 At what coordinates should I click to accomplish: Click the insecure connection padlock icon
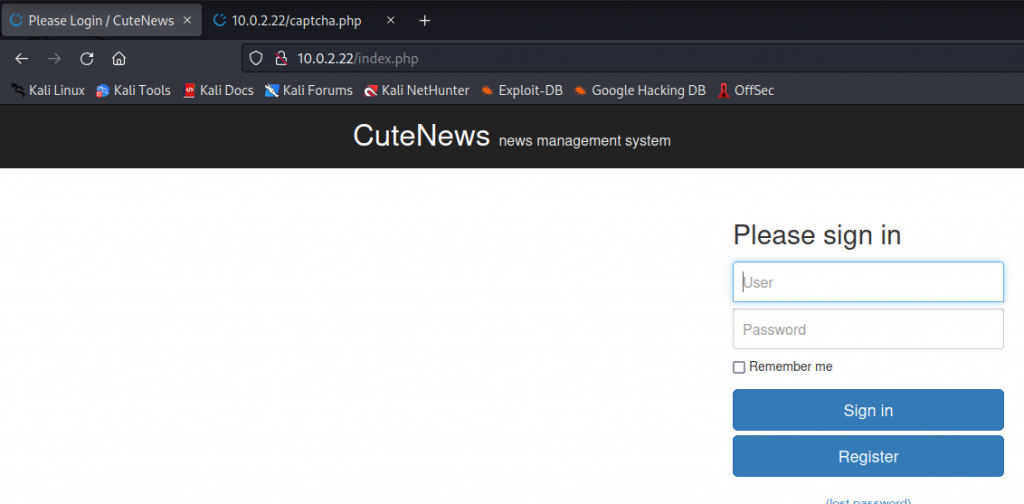click(x=280, y=58)
